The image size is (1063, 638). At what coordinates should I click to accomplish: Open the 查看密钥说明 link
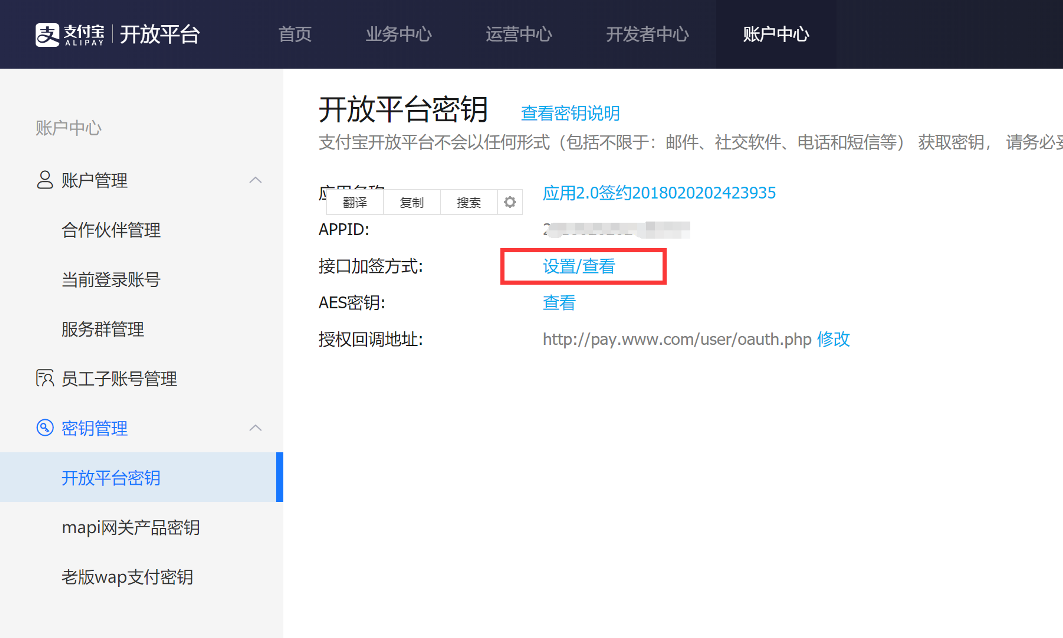click(x=570, y=113)
